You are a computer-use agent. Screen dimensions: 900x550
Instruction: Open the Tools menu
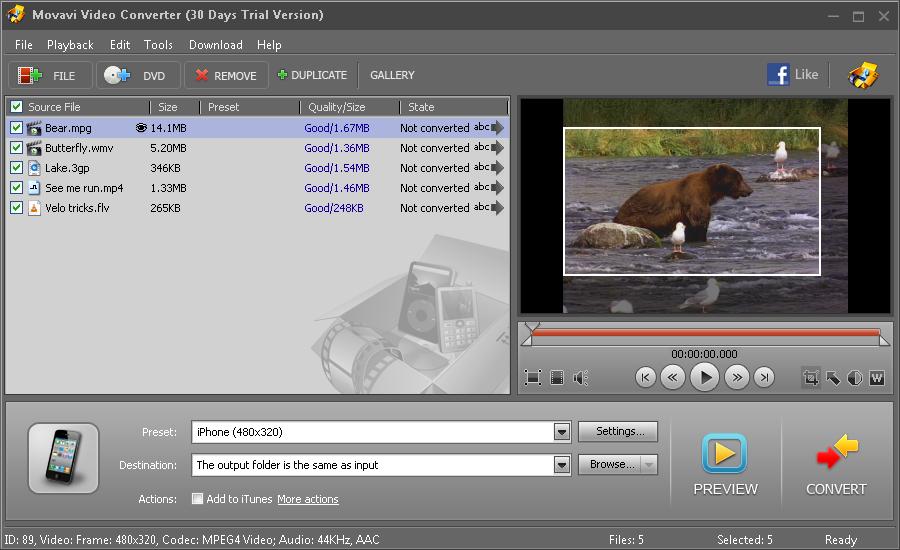pos(158,45)
